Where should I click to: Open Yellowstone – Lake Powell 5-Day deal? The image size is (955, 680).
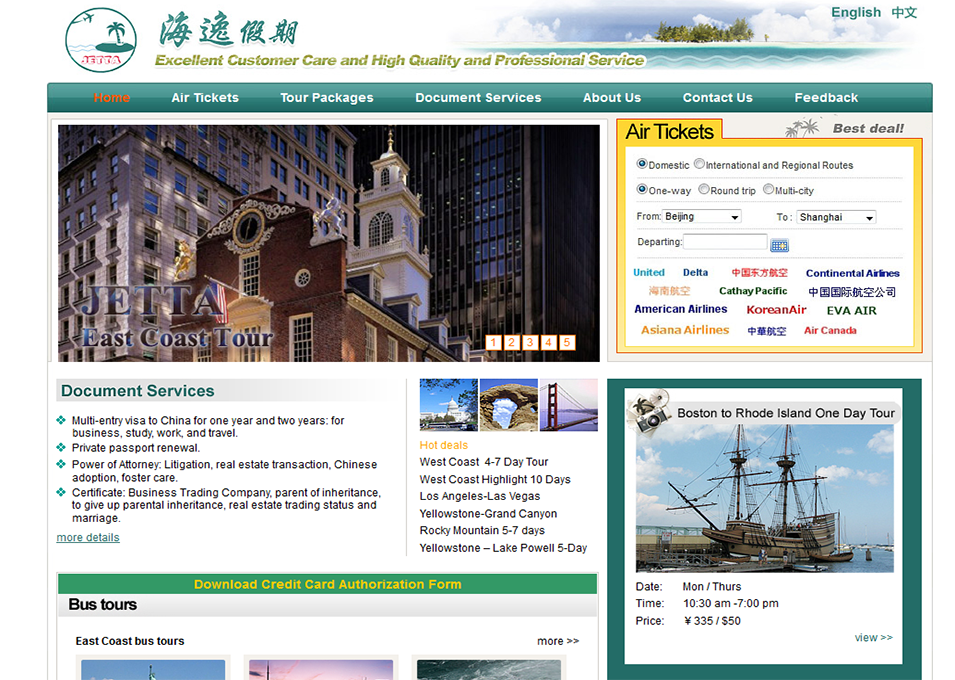click(x=503, y=548)
